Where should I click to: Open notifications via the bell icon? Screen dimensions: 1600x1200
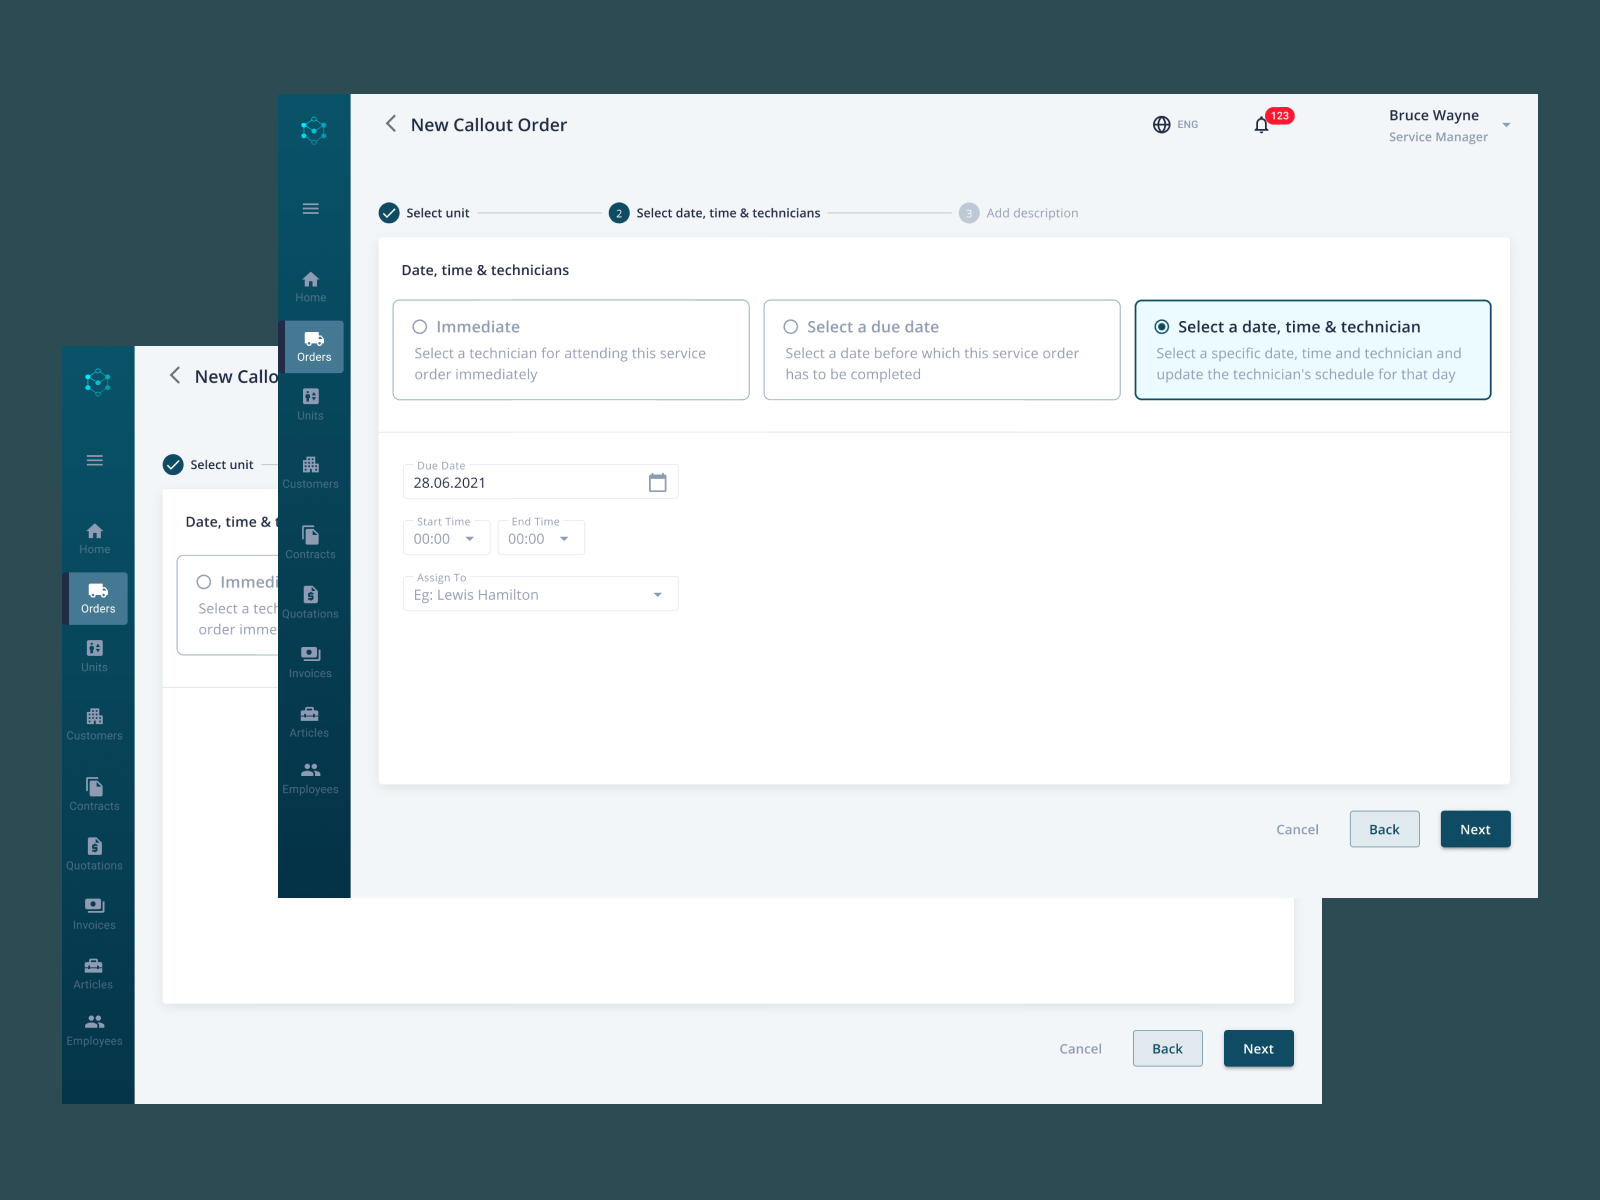(1261, 123)
